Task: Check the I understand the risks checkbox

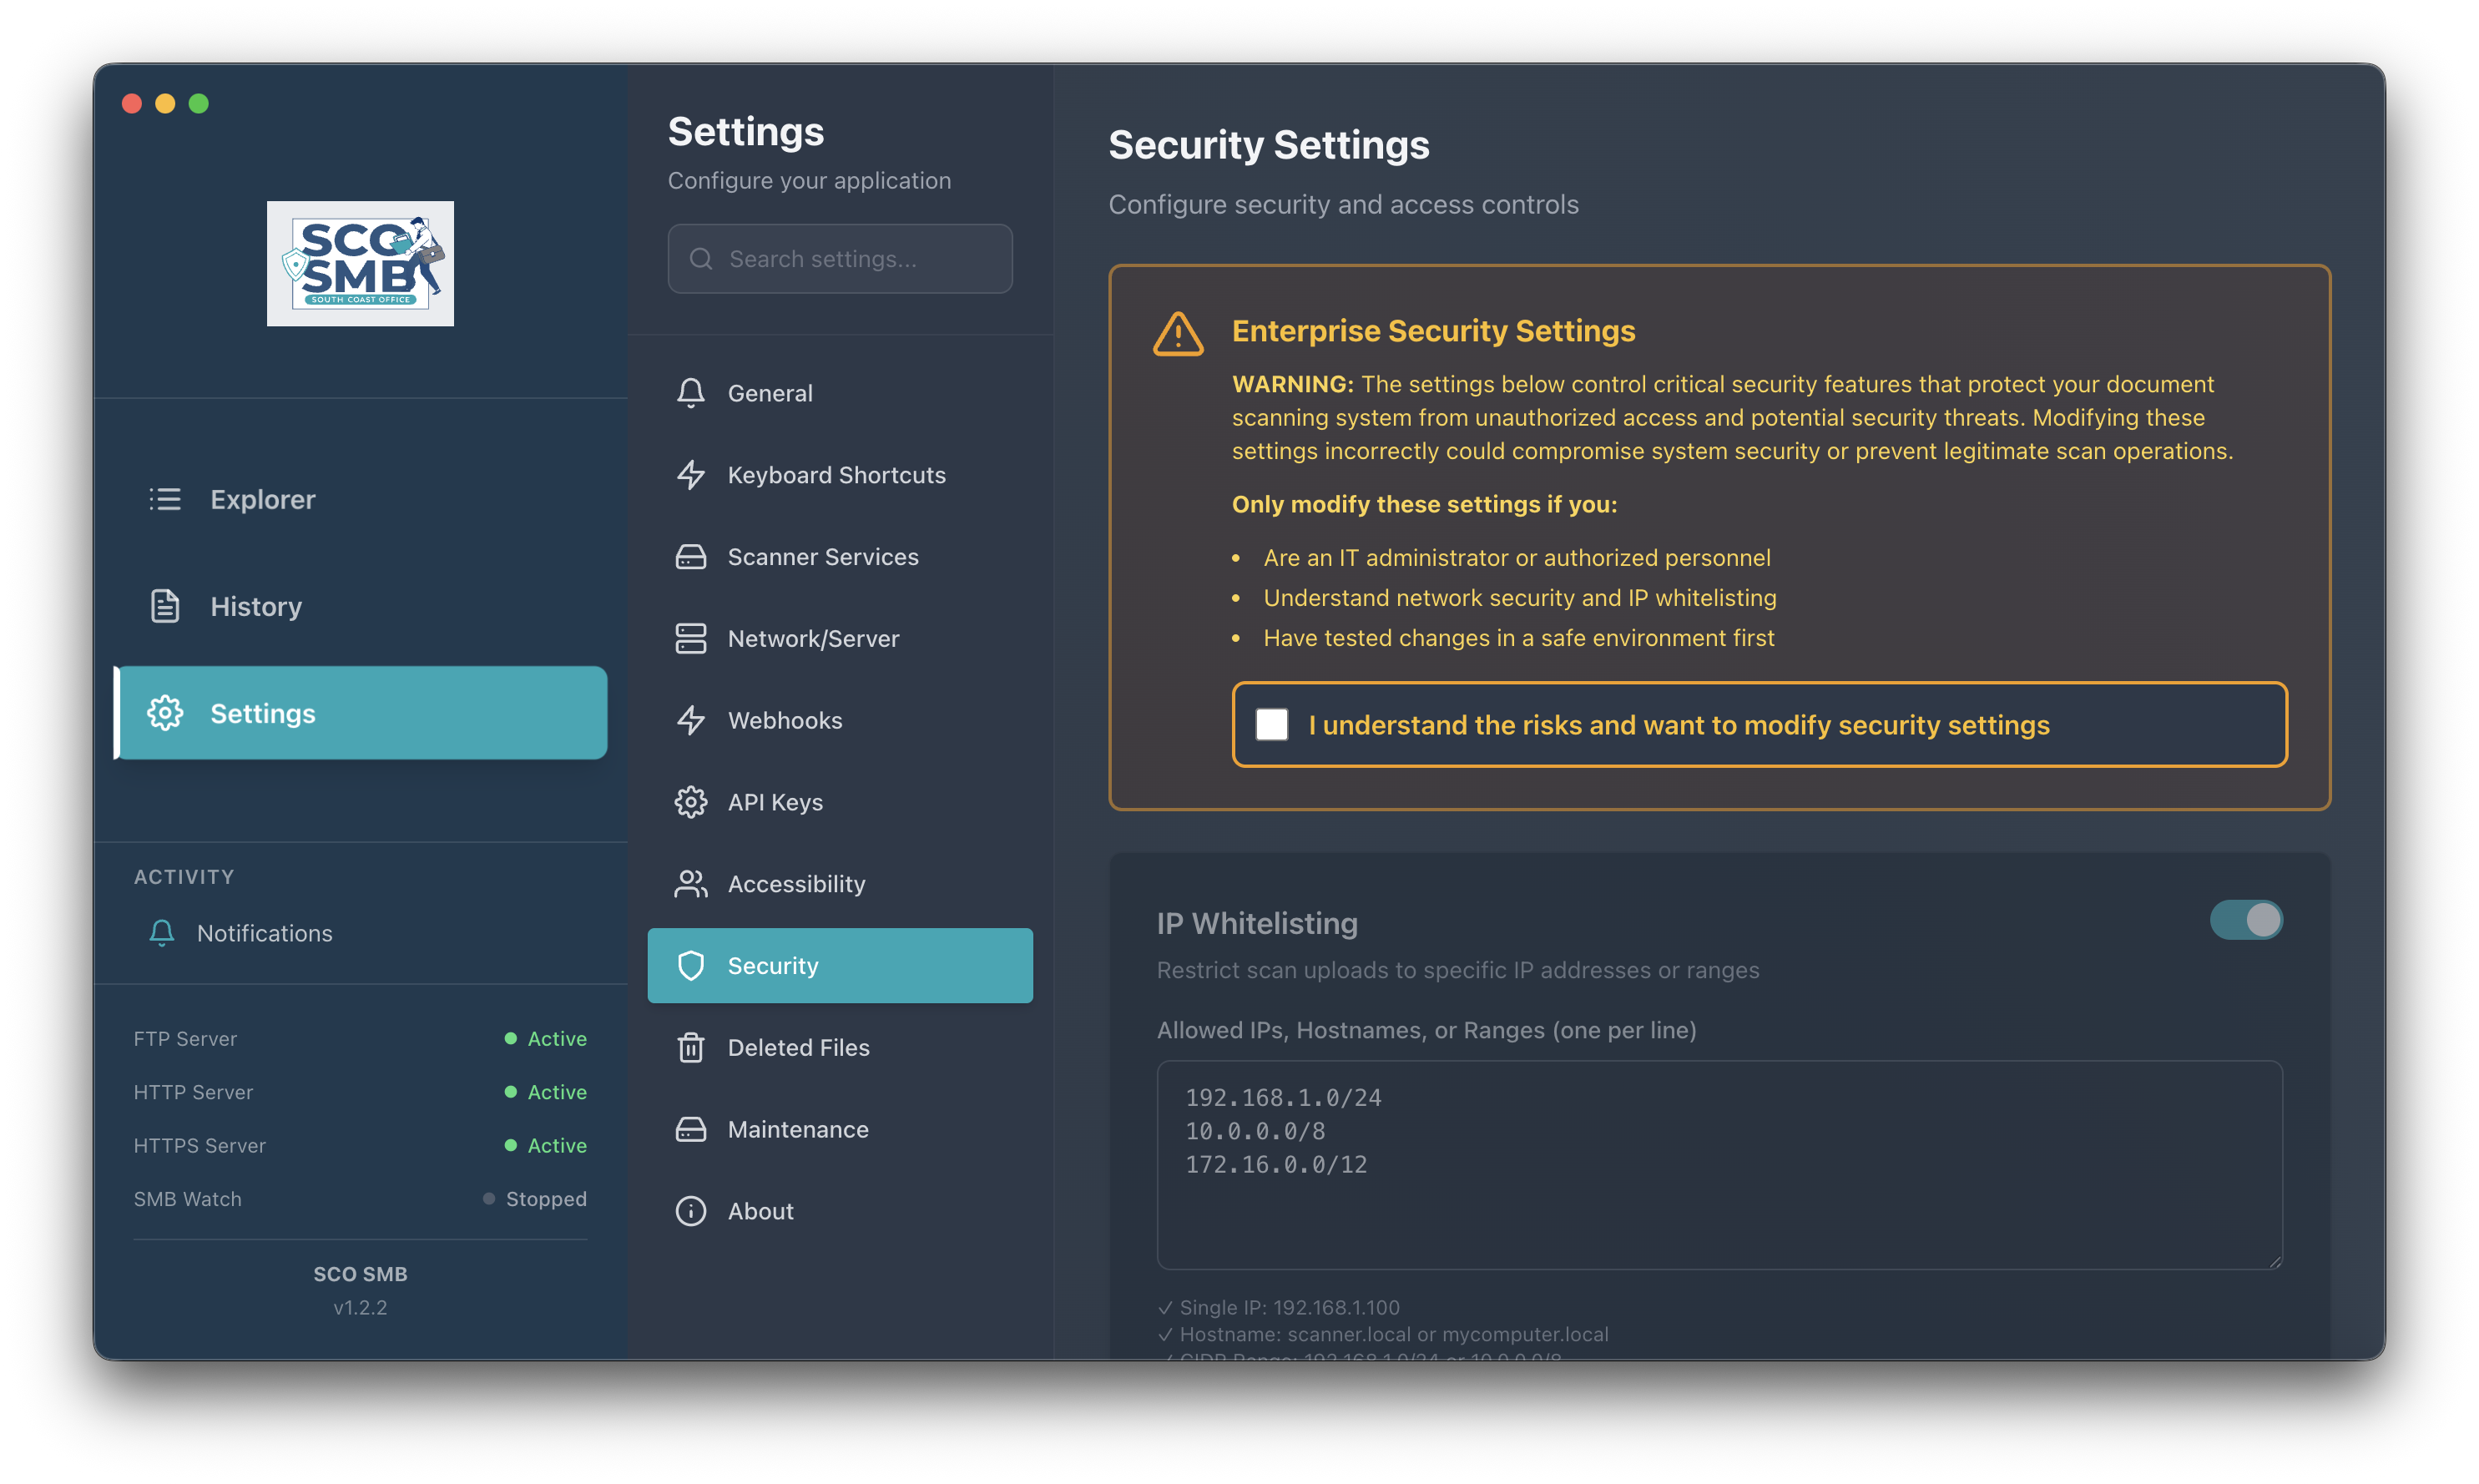Action: tap(1272, 724)
